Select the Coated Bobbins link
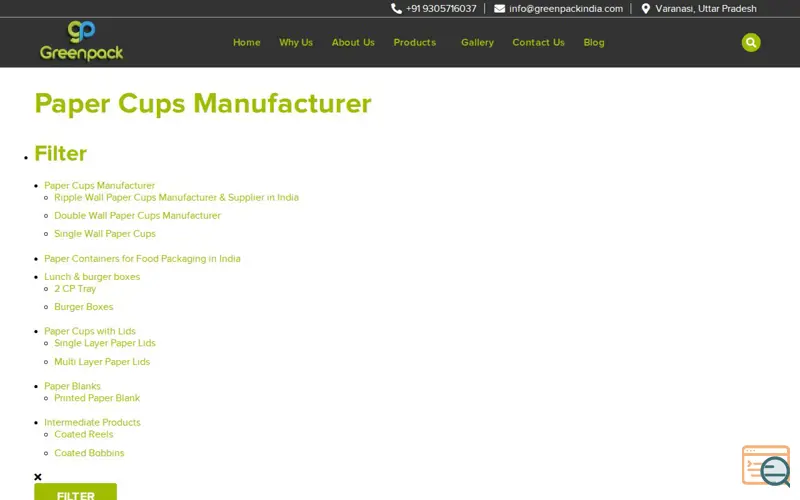Viewport: 800px width, 500px height. point(89,453)
